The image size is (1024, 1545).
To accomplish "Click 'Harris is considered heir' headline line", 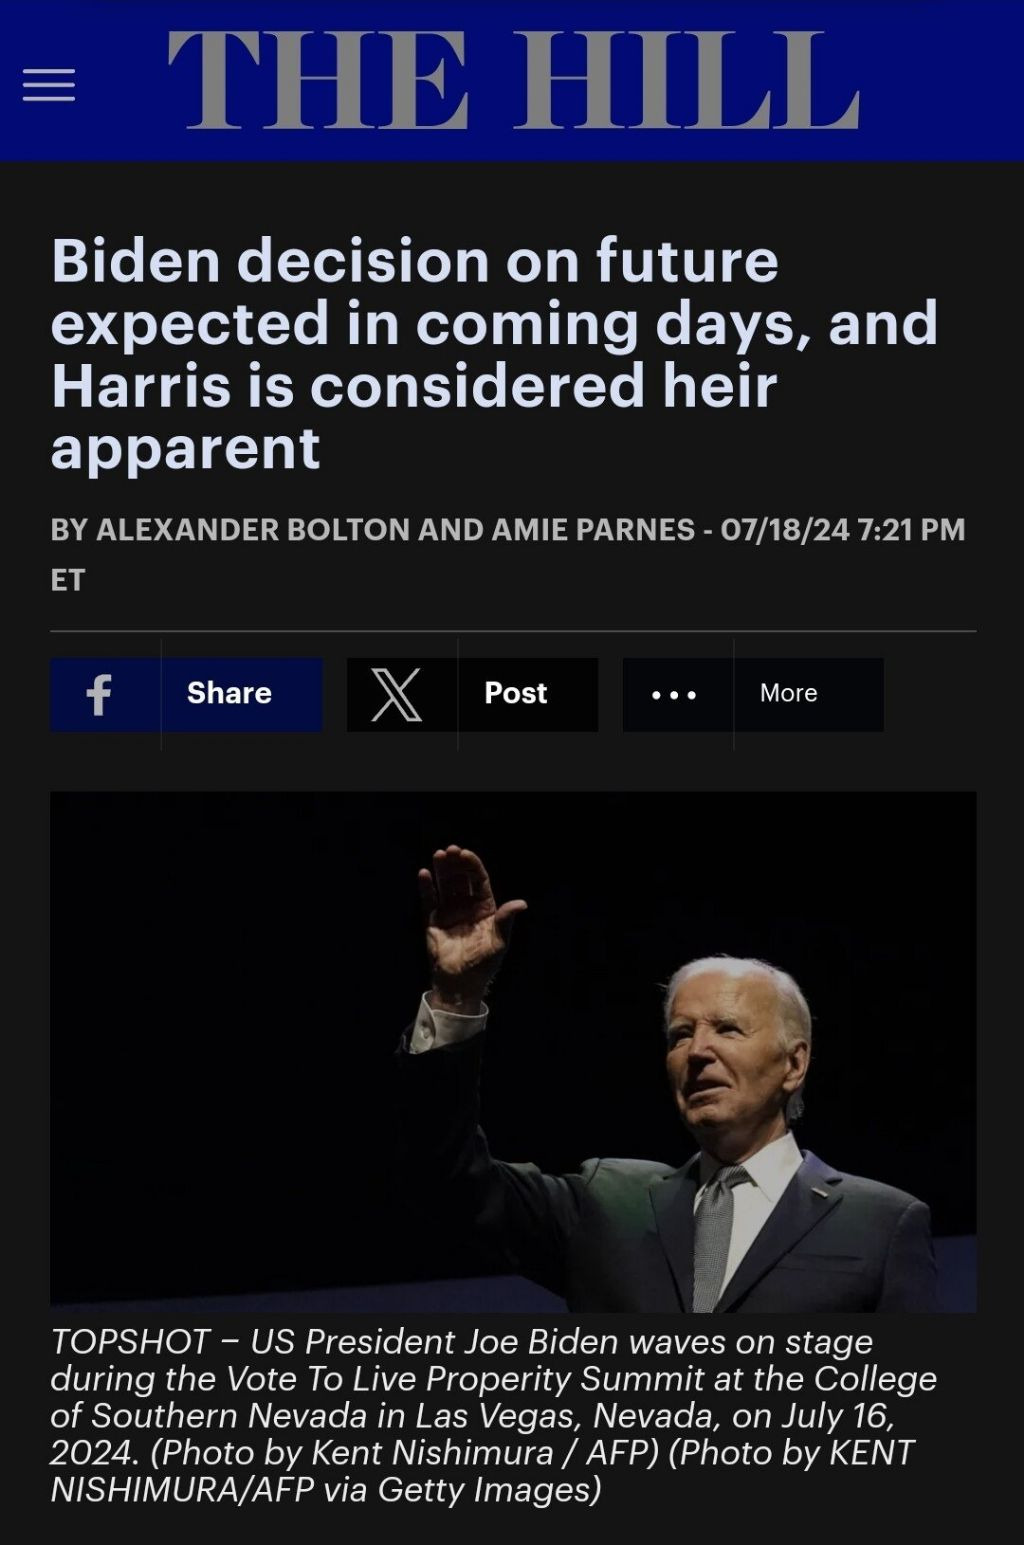I will pyautogui.click(x=414, y=385).
